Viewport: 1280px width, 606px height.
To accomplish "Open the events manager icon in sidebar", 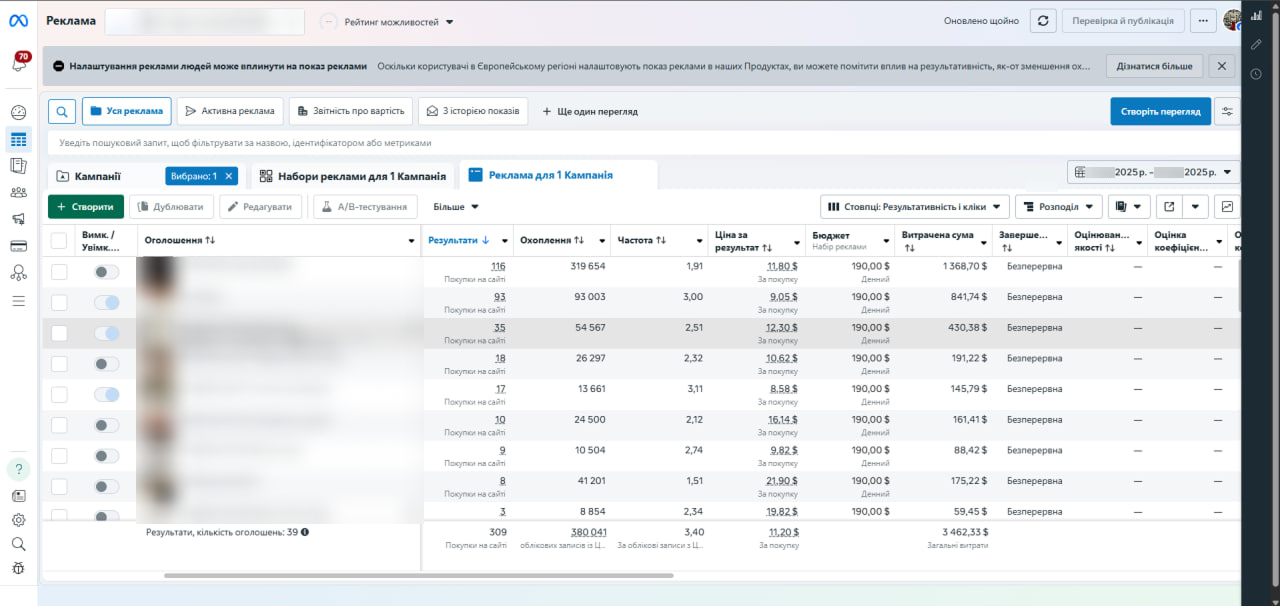I will tap(18, 272).
